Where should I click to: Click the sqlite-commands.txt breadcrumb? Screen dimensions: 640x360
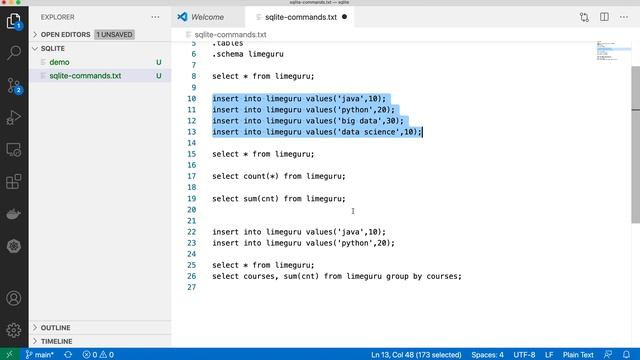tap(230, 35)
